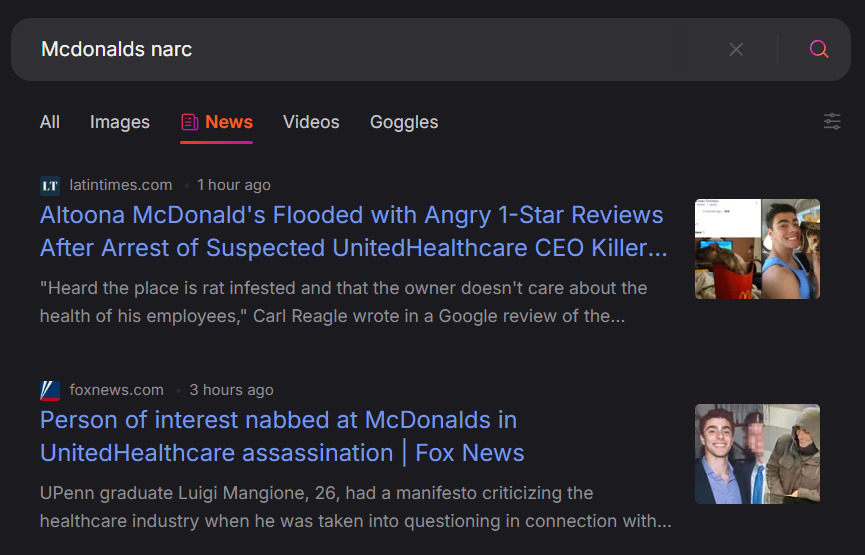Open the Goggles tab
Image resolution: width=865 pixels, height=555 pixels.
[404, 122]
